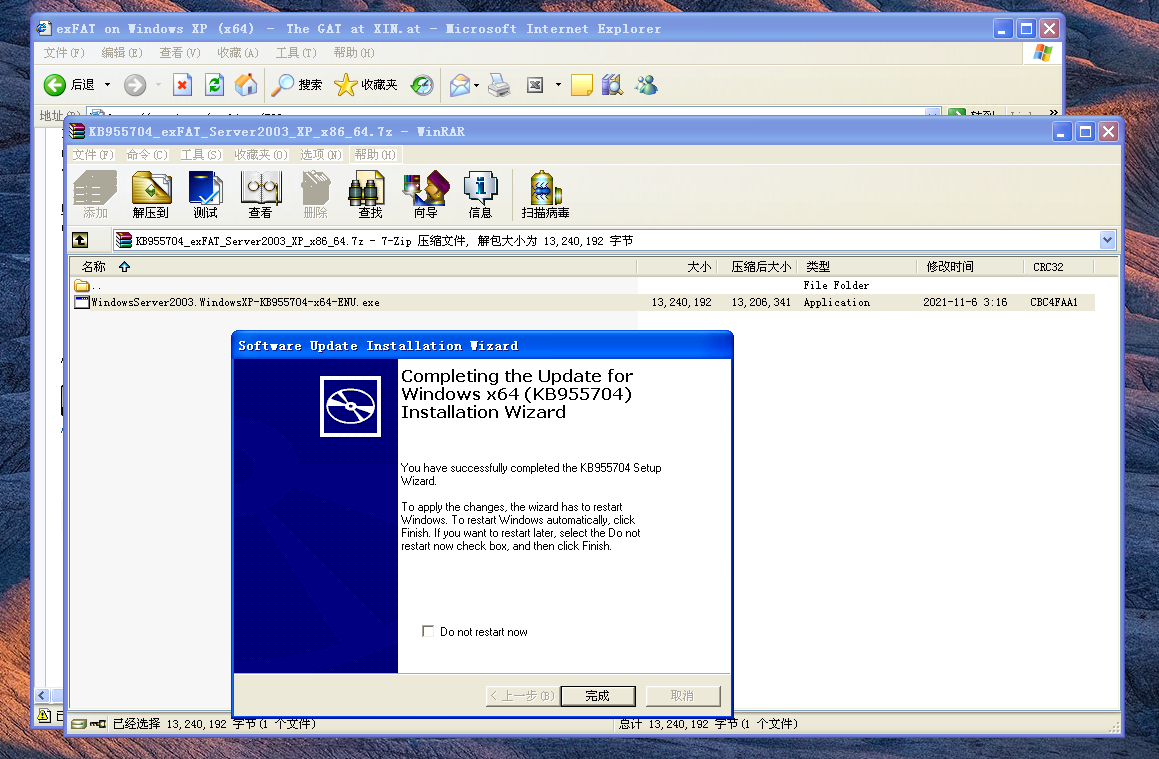Enable the "Do not restart now" checkbox

[427, 631]
